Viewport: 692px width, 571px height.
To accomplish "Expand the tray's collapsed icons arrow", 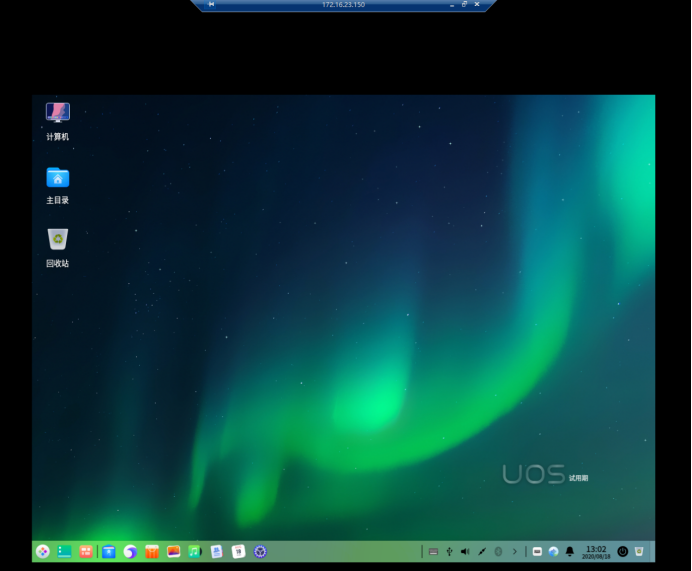I will point(515,552).
